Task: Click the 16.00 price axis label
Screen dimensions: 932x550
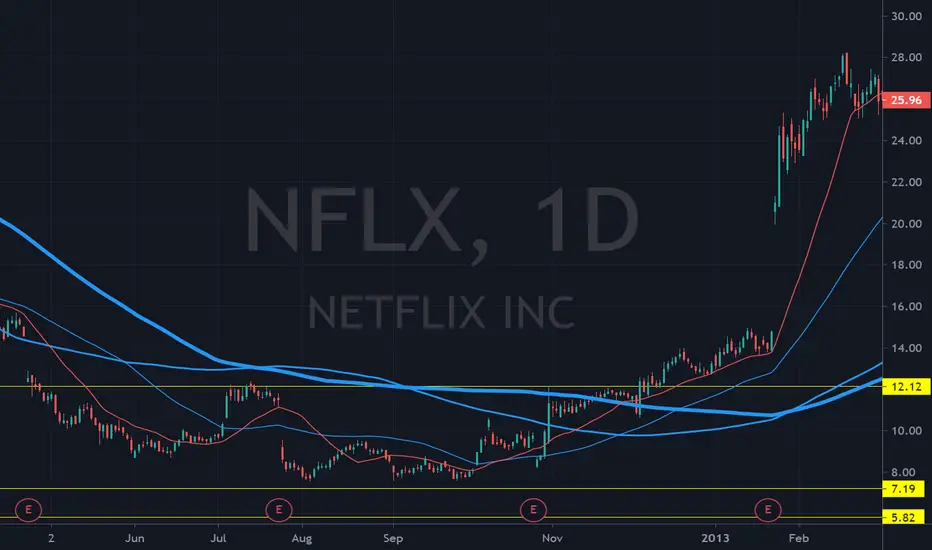Action: pyautogui.click(x=906, y=307)
